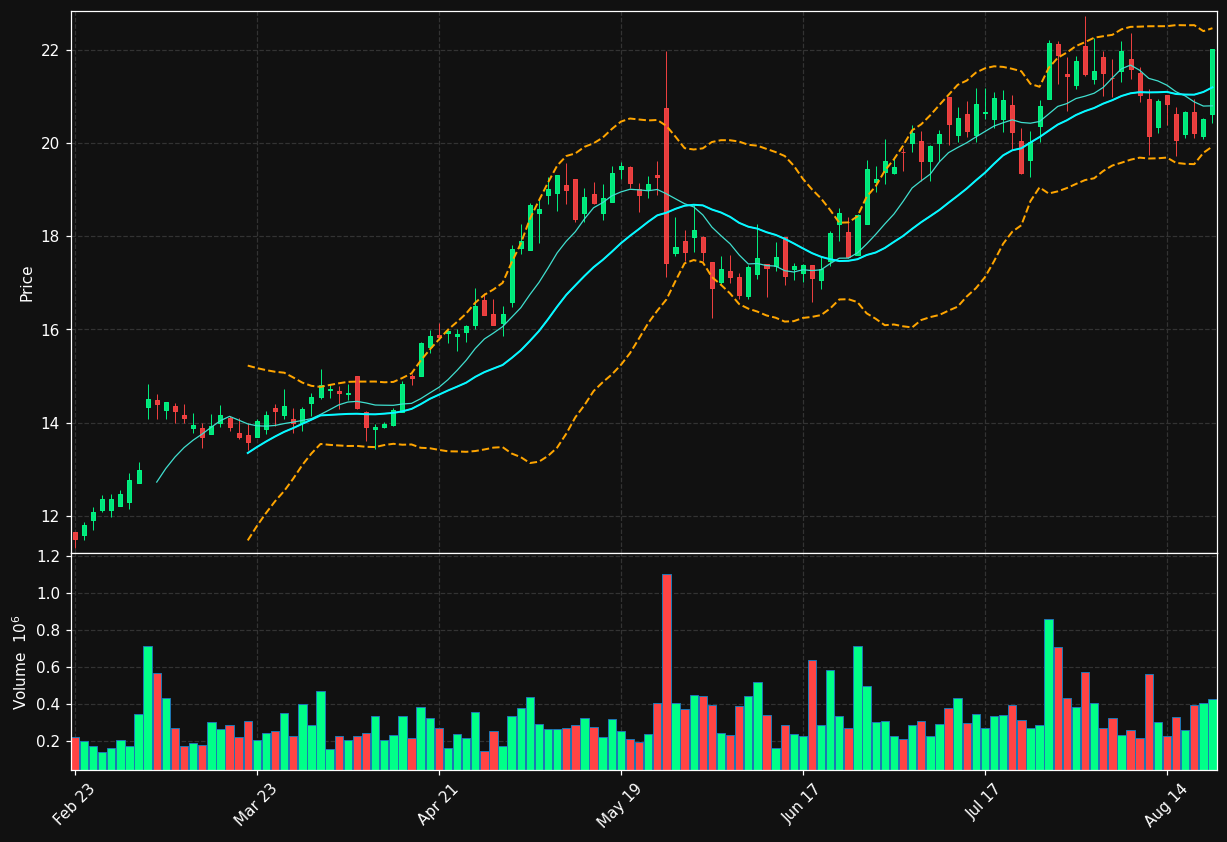Click the Volume axis title
The height and width of the screenshot is (842, 1227).
tap(21, 662)
